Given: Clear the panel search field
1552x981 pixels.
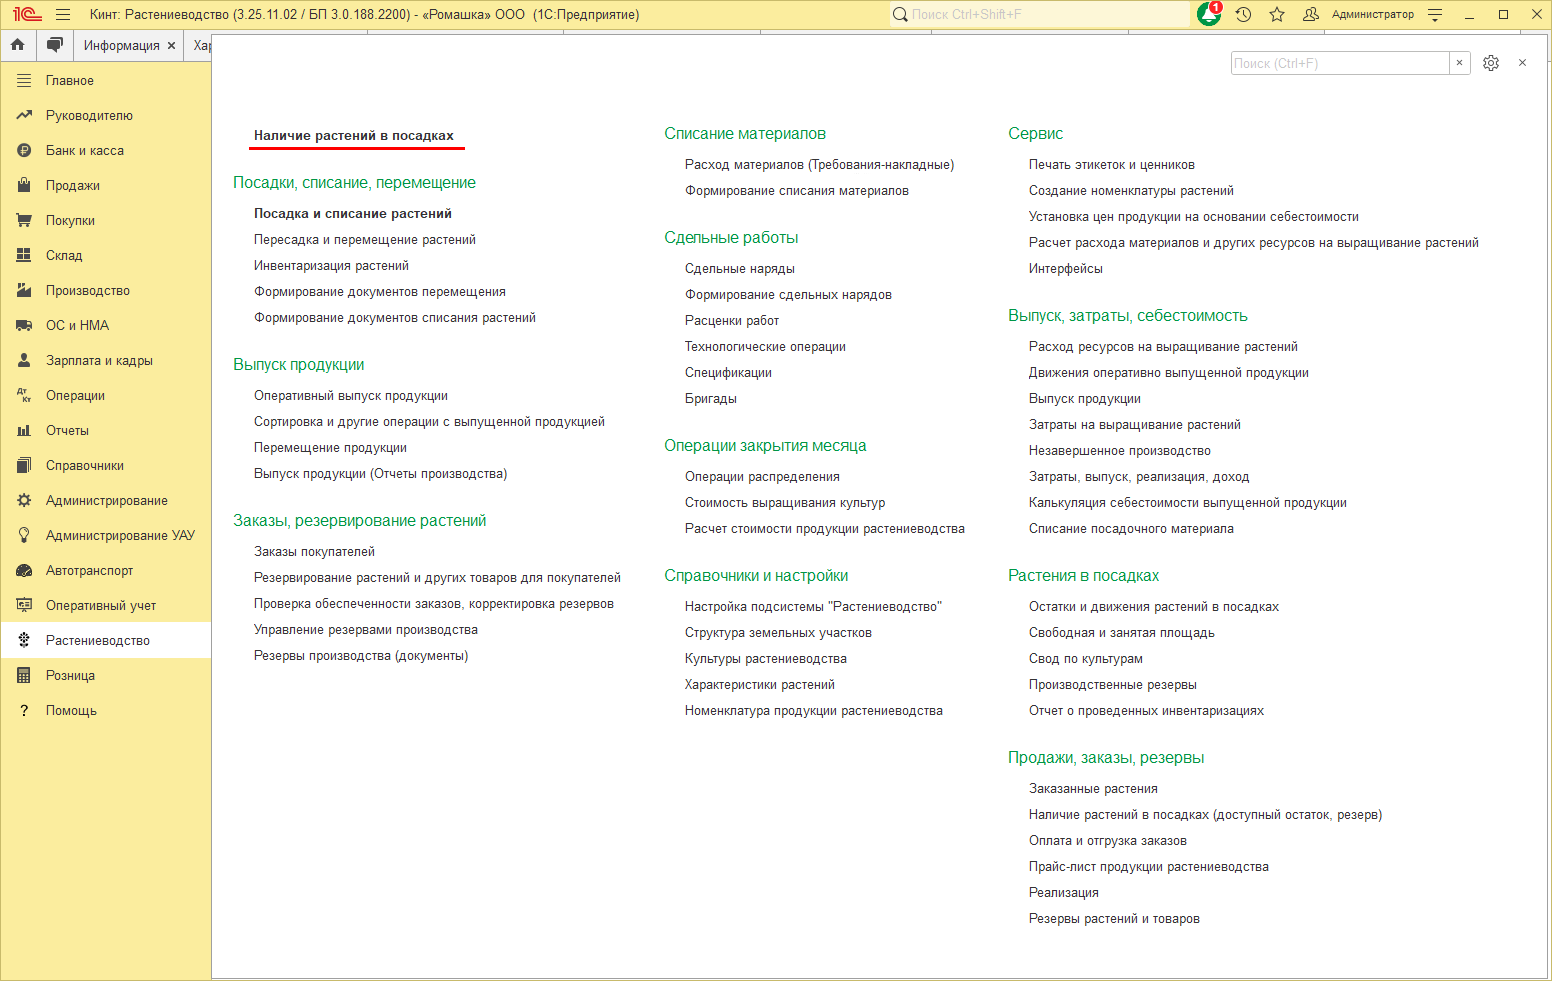Looking at the screenshot, I should [x=1459, y=63].
